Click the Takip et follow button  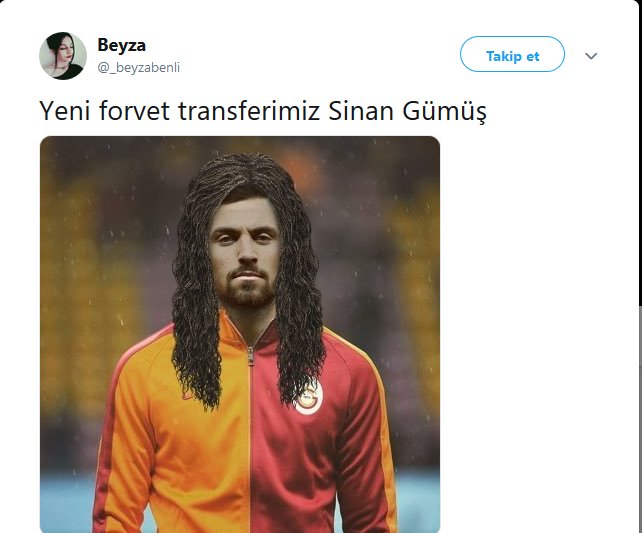[x=512, y=54]
